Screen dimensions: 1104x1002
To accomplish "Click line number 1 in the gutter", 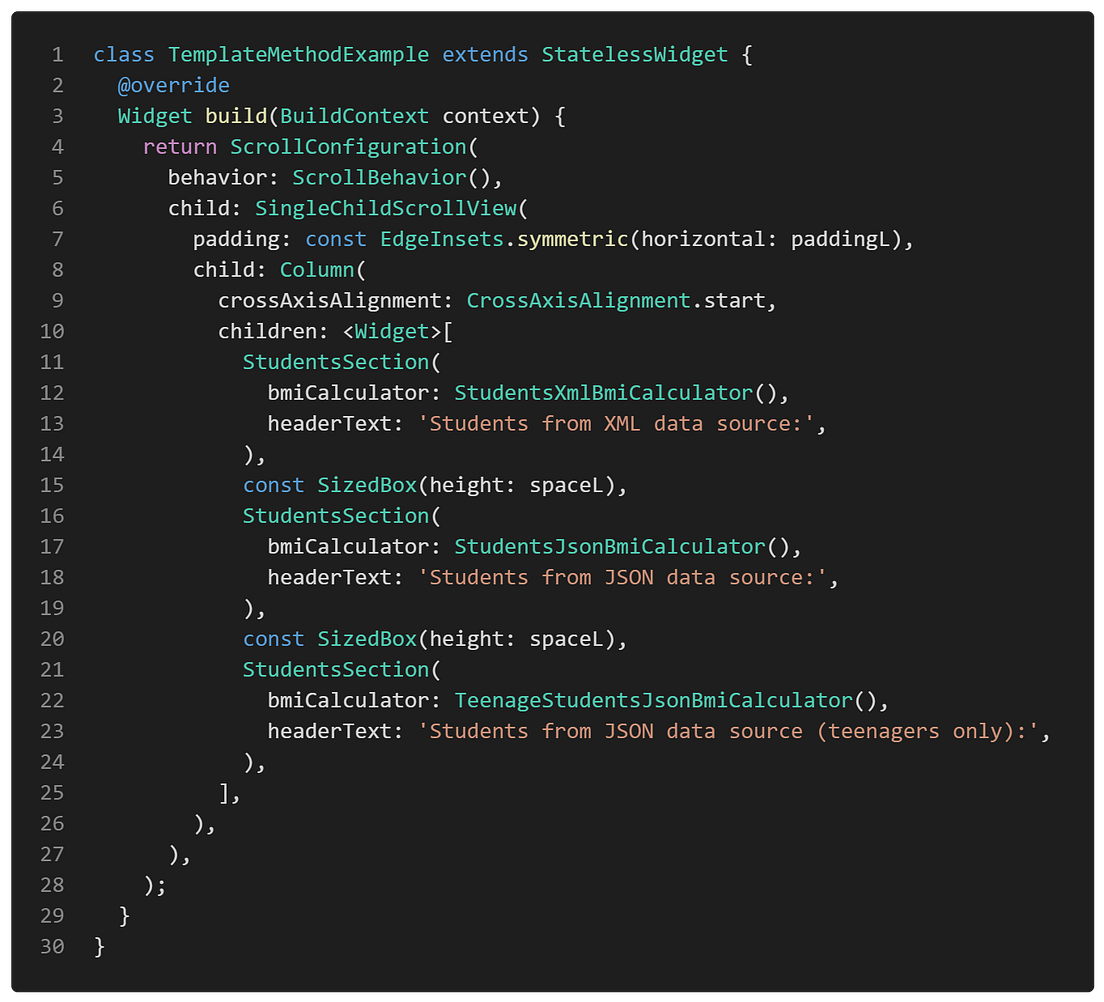I will (x=53, y=54).
